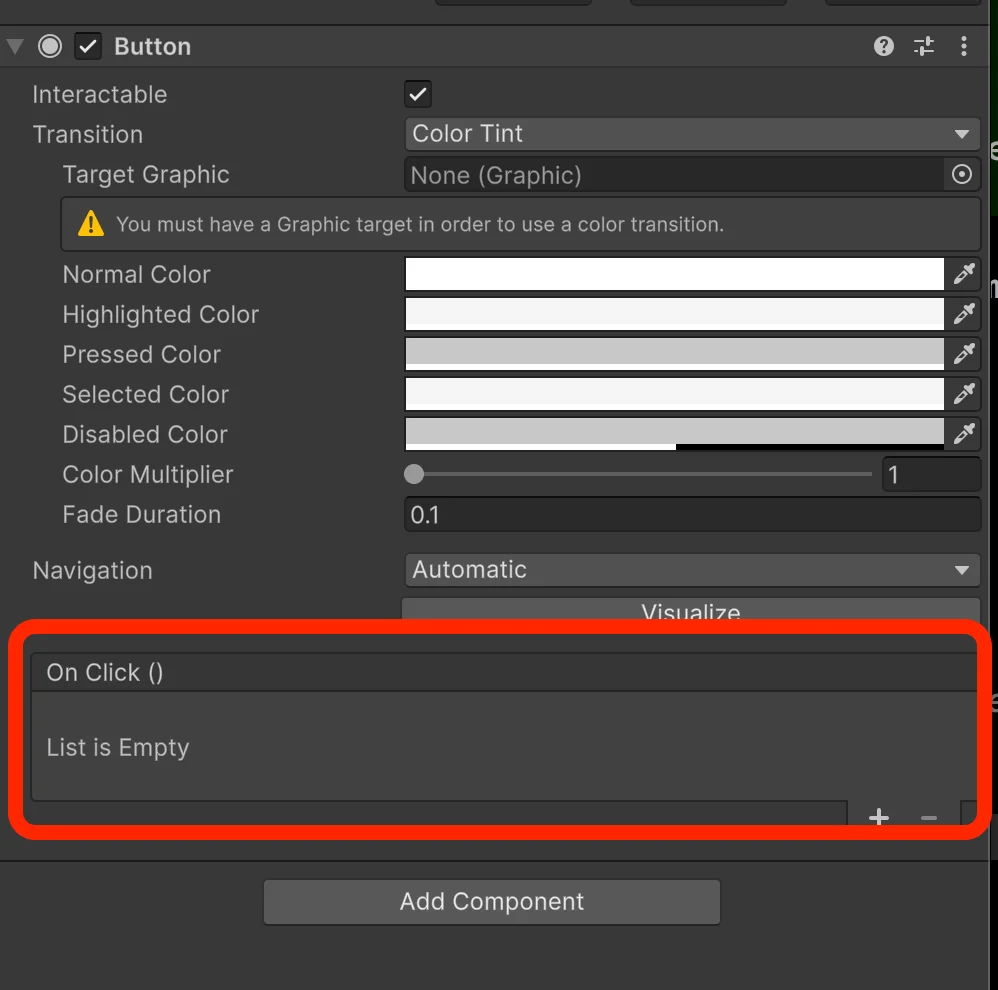Image resolution: width=998 pixels, height=990 pixels.
Task: Click the plus icon to add an On Click event
Action: (878, 816)
